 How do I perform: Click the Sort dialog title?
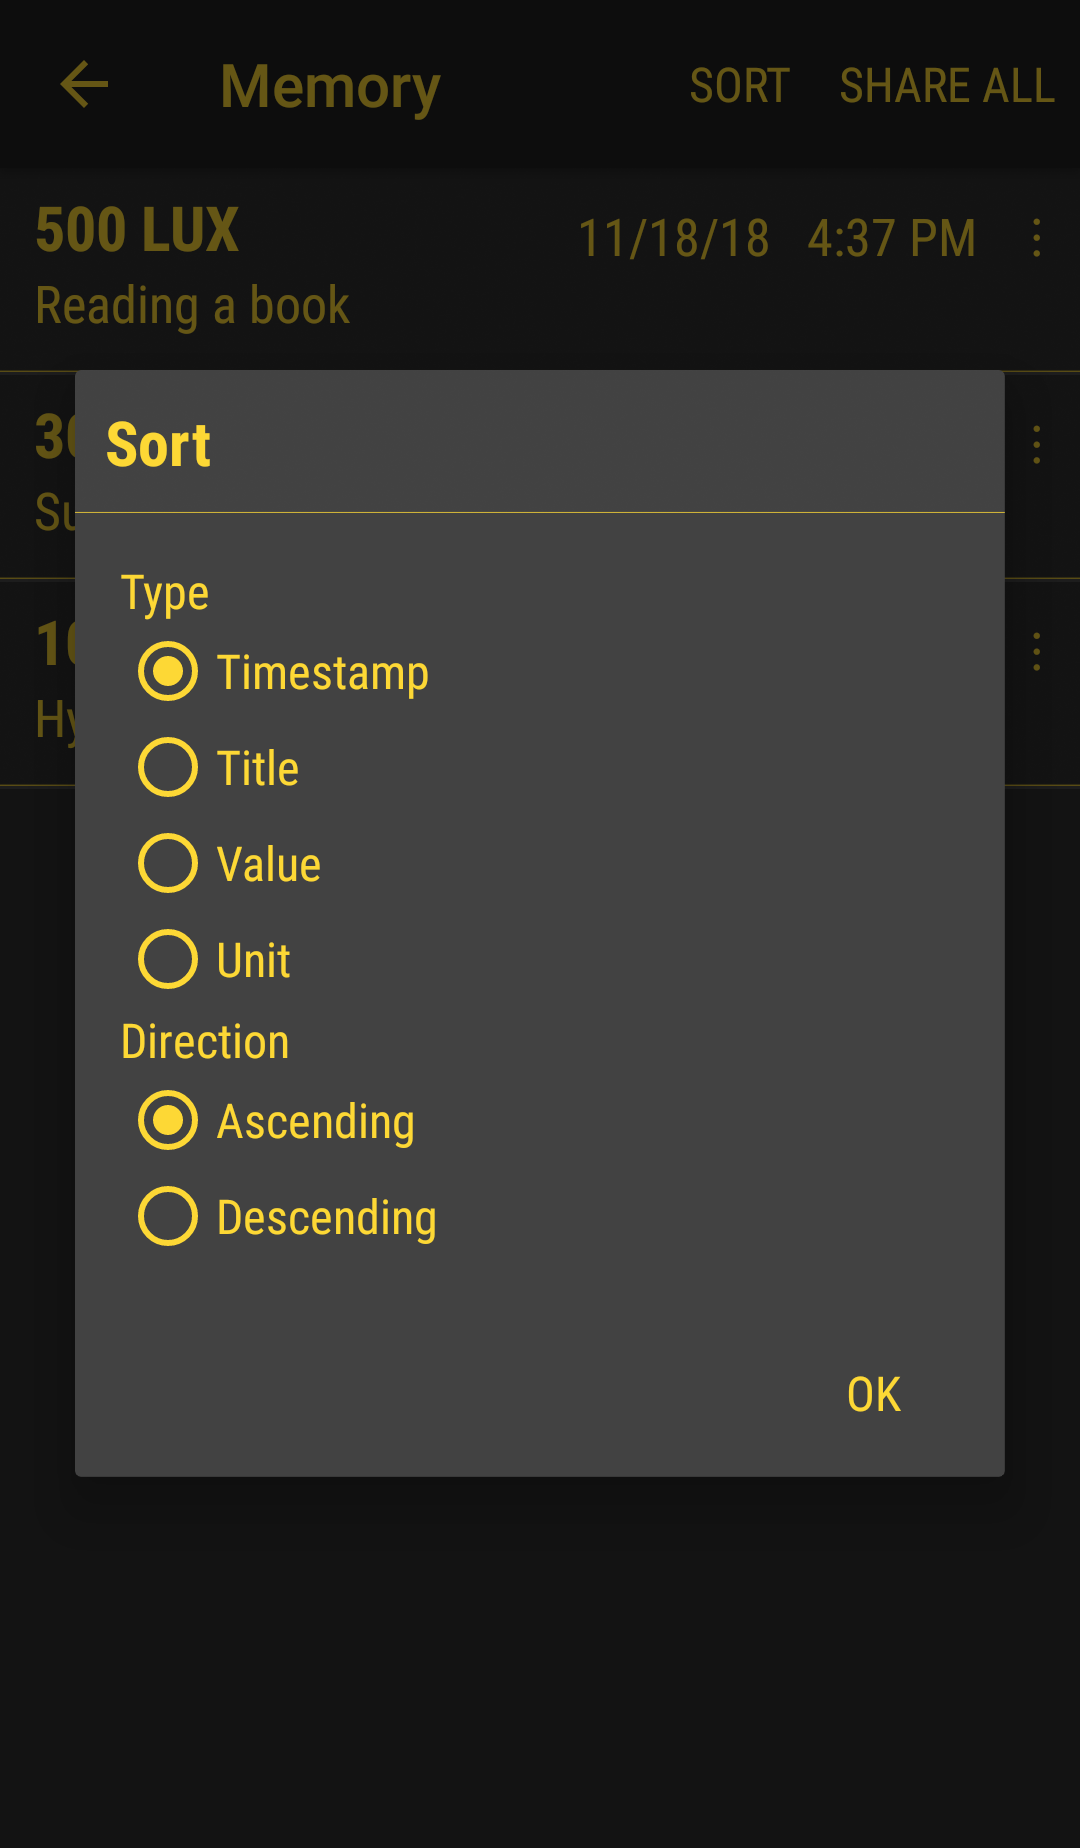(158, 445)
